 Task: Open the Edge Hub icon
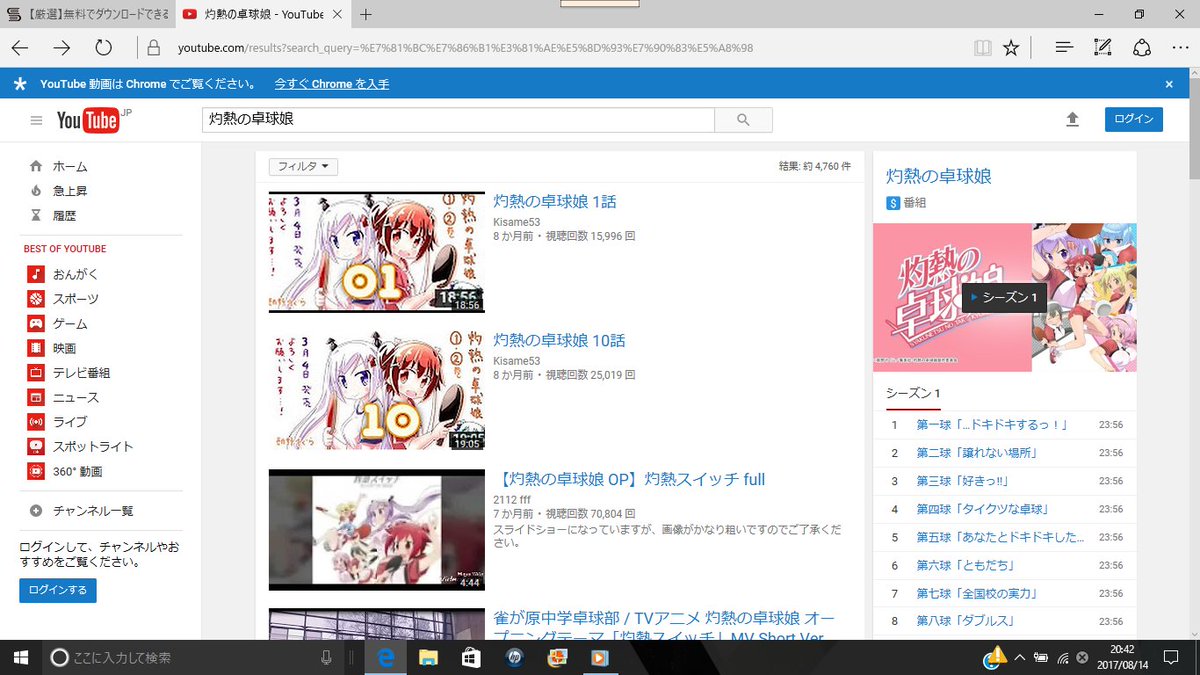click(1065, 48)
